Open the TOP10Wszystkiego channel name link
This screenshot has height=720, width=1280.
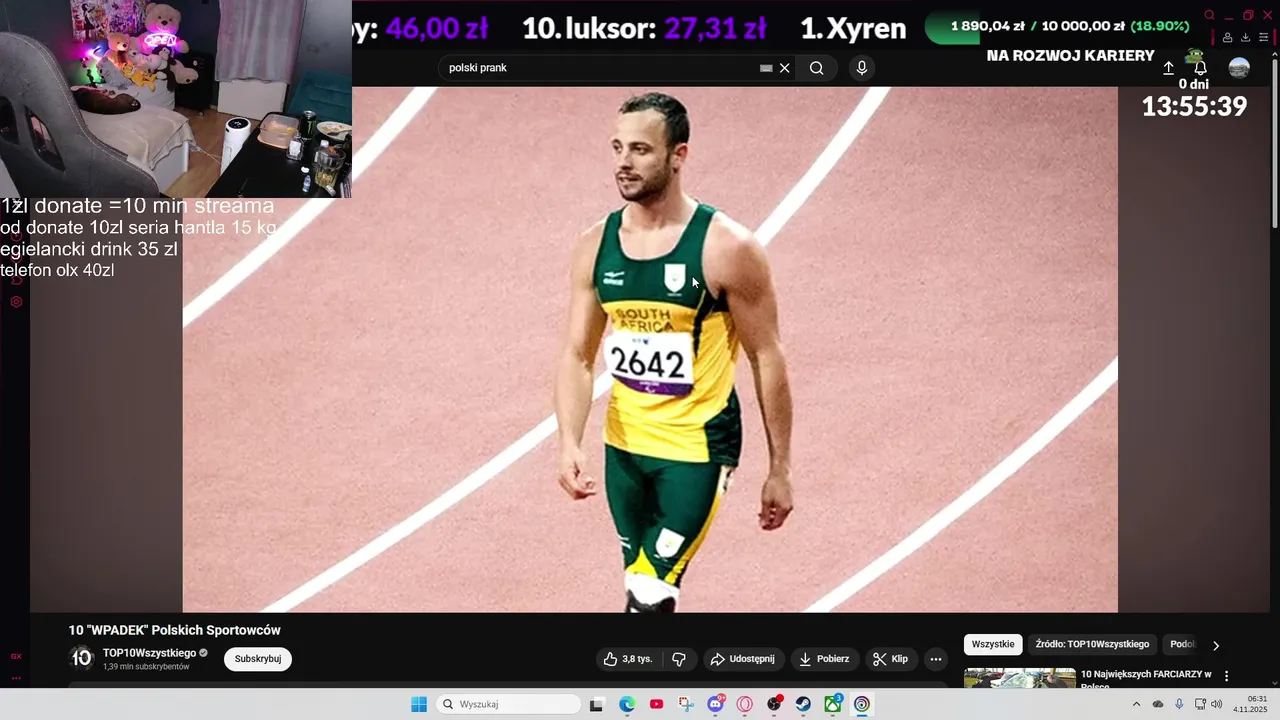pos(149,653)
